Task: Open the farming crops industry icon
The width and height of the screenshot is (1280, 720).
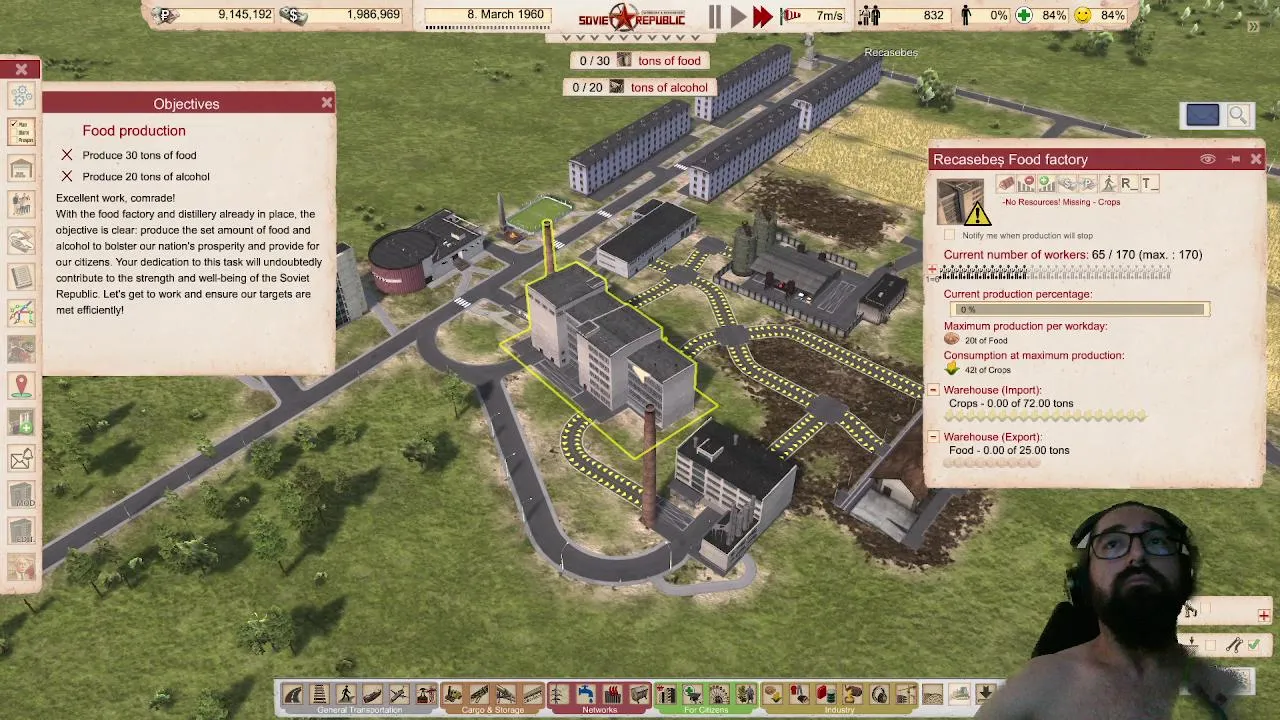Action: (x=772, y=693)
